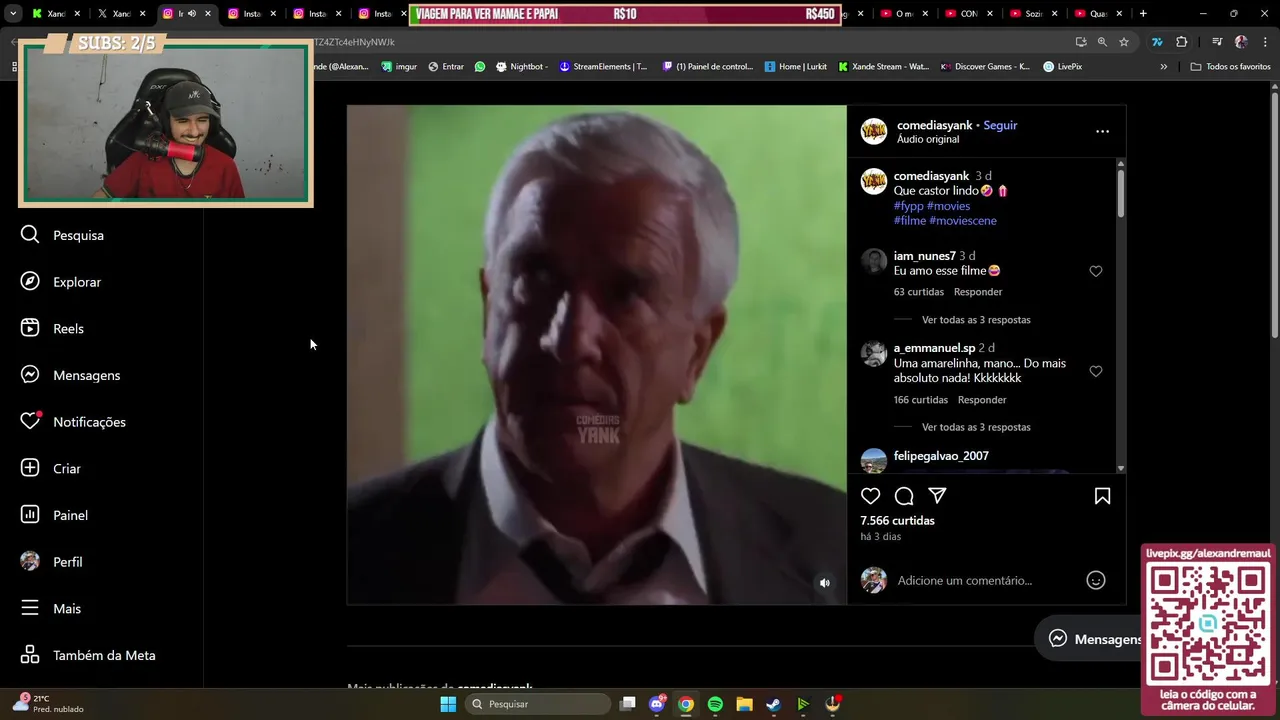Open Perfil in the sidebar

tap(51, 562)
